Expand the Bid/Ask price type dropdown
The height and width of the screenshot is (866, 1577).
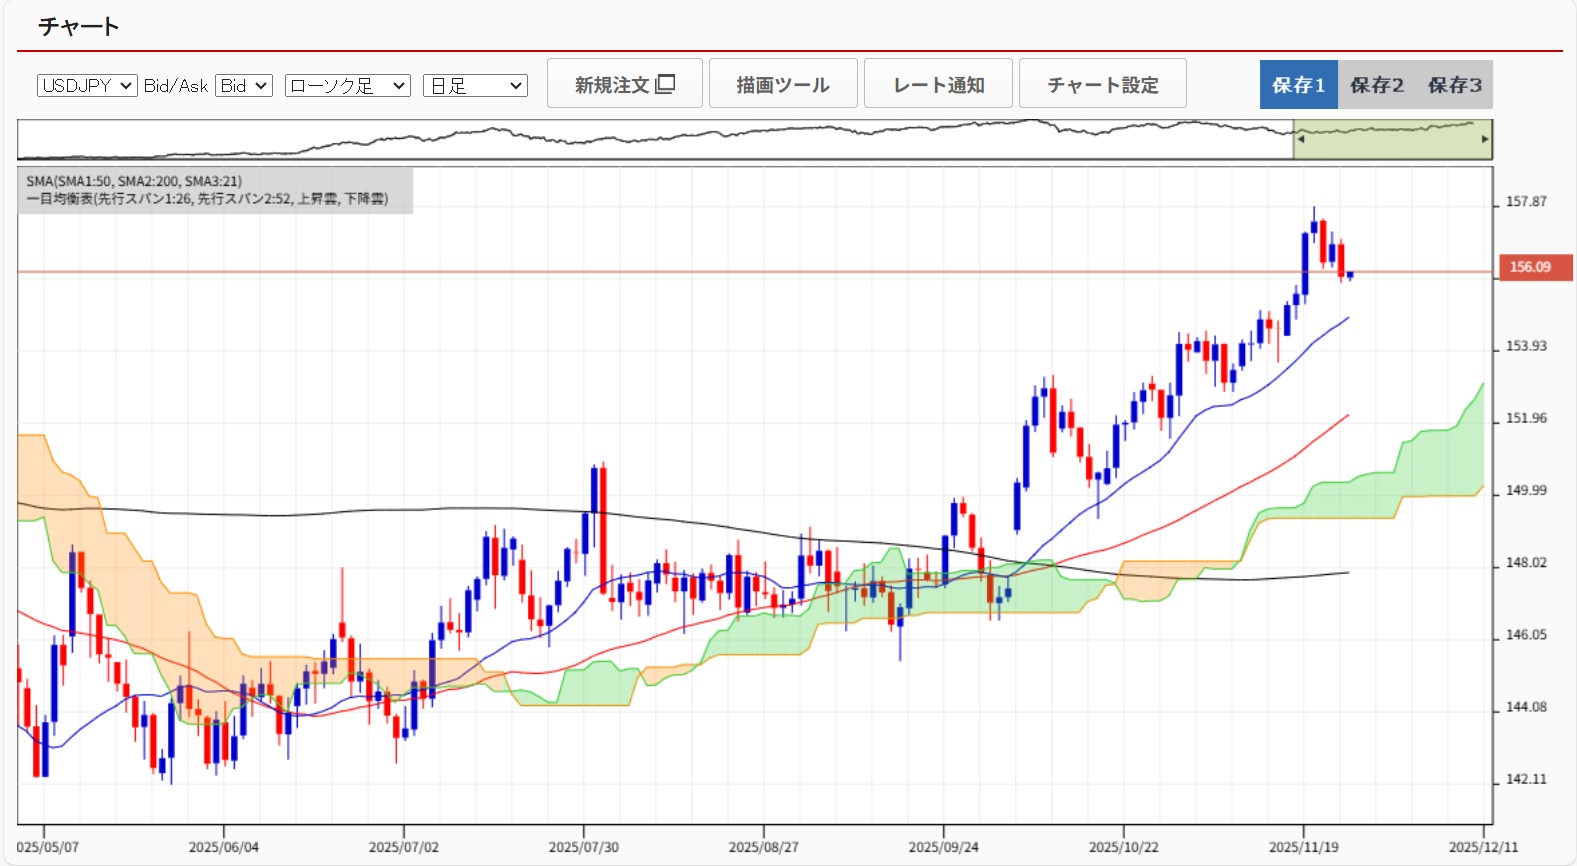pos(244,86)
